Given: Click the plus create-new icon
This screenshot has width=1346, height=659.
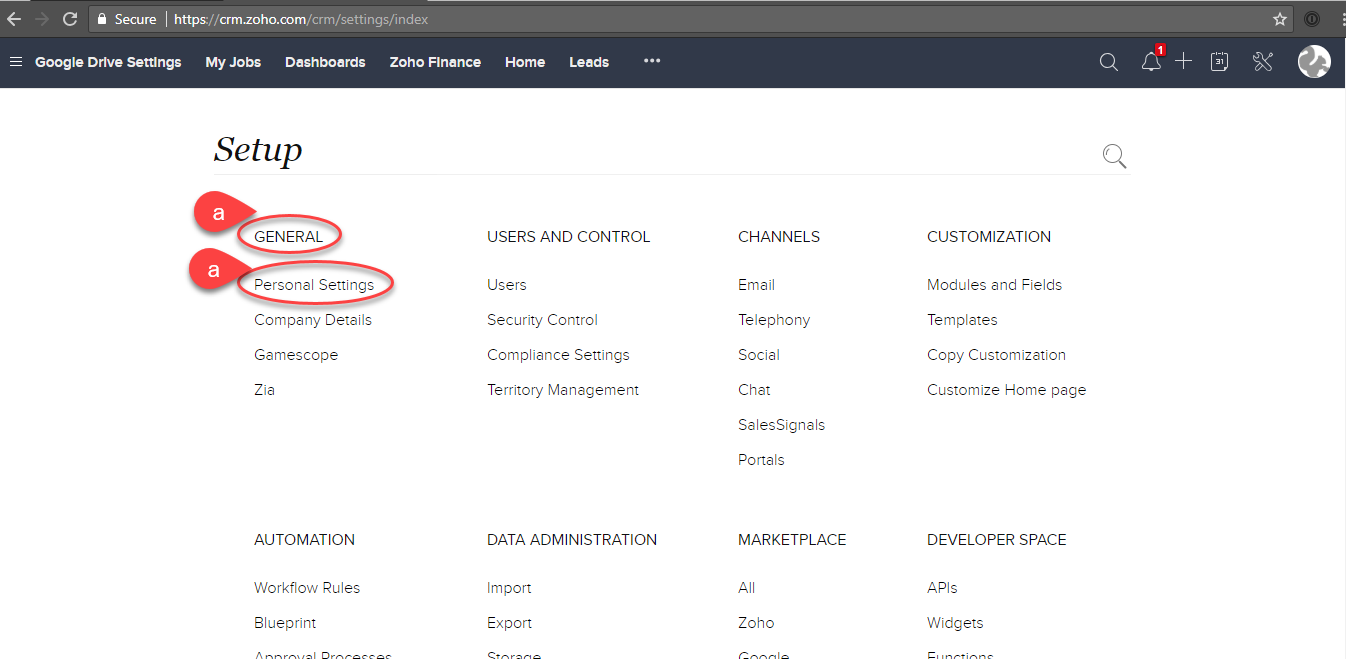Looking at the screenshot, I should [1184, 61].
